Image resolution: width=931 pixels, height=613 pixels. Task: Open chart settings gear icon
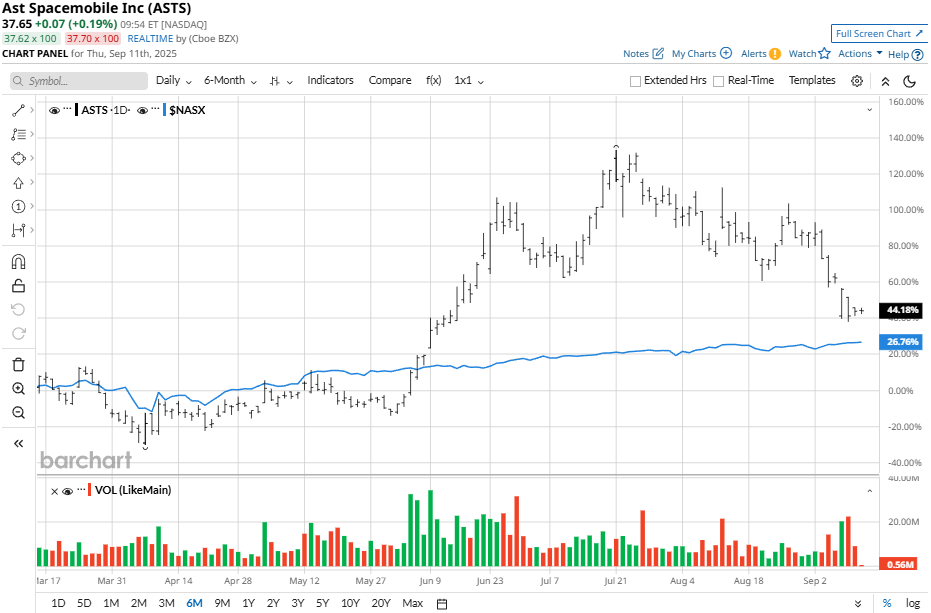pos(857,81)
